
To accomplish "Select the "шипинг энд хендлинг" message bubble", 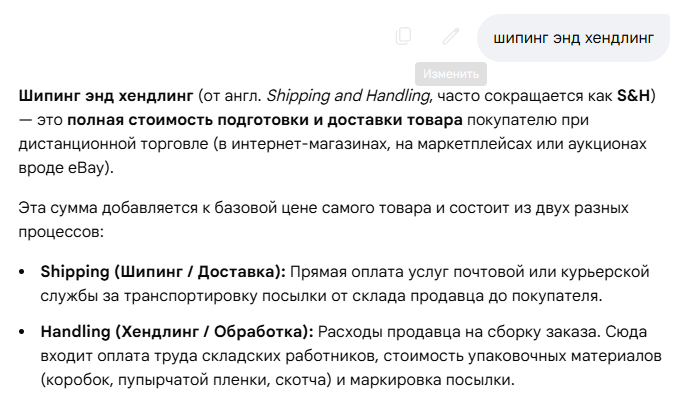I will tap(573, 38).
